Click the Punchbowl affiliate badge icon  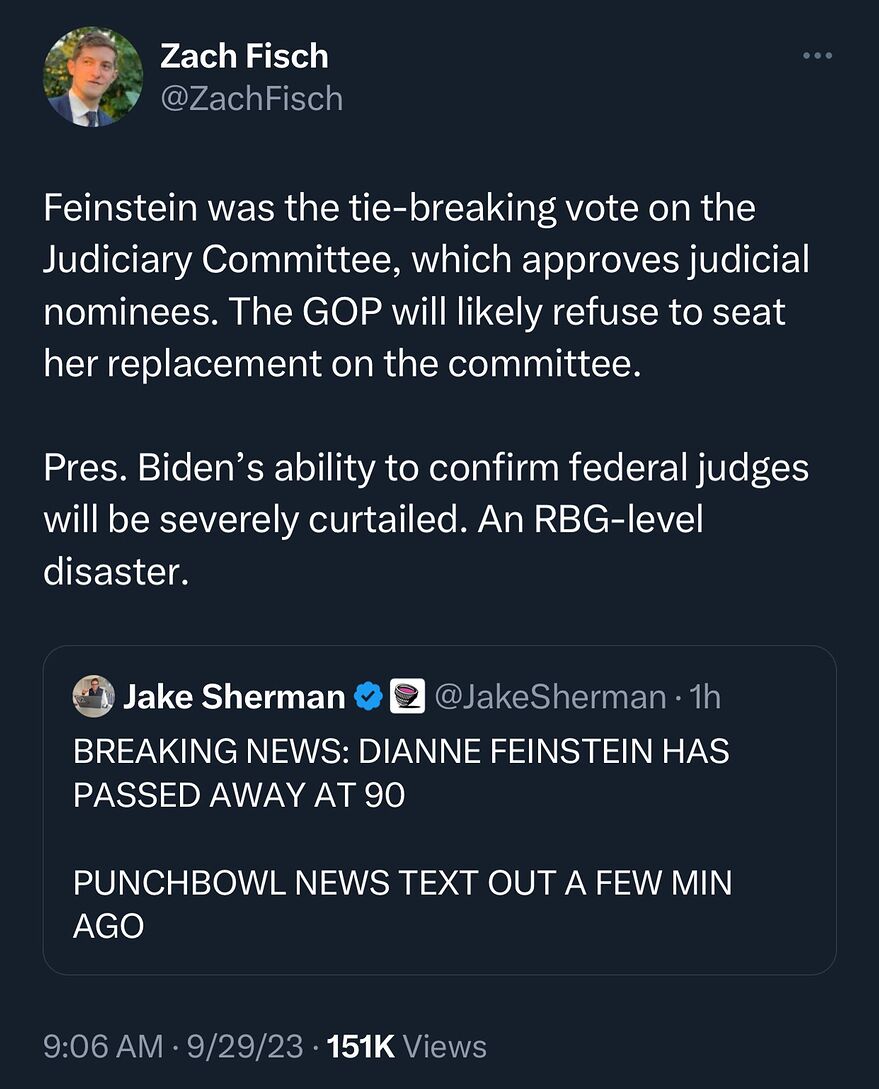pos(407,696)
